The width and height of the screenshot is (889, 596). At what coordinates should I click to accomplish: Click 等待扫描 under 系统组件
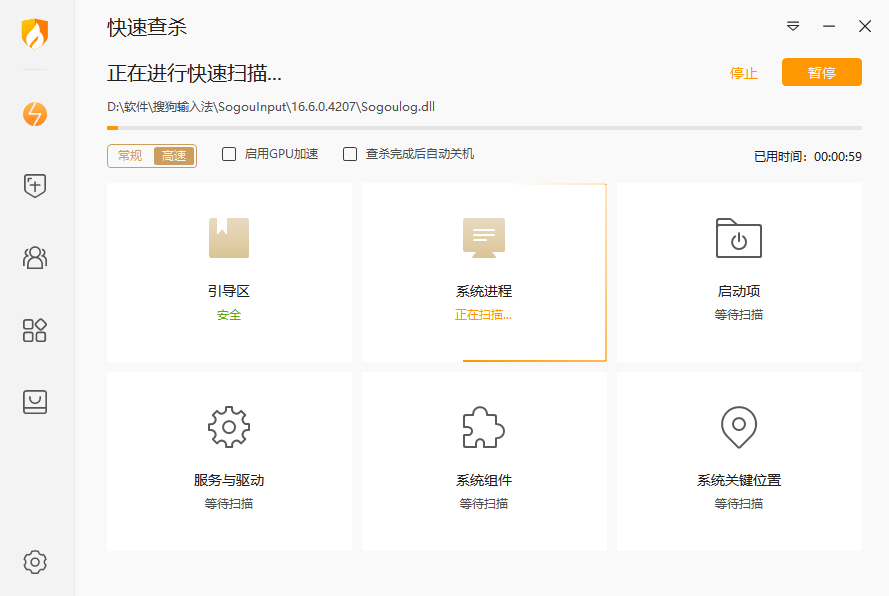[x=484, y=504]
